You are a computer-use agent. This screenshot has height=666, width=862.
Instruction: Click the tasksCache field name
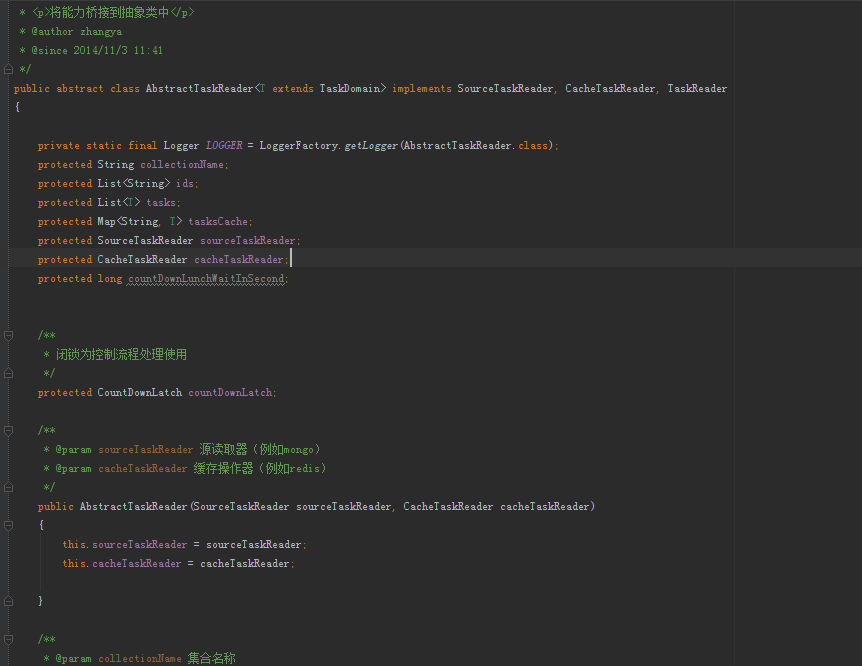218,222
